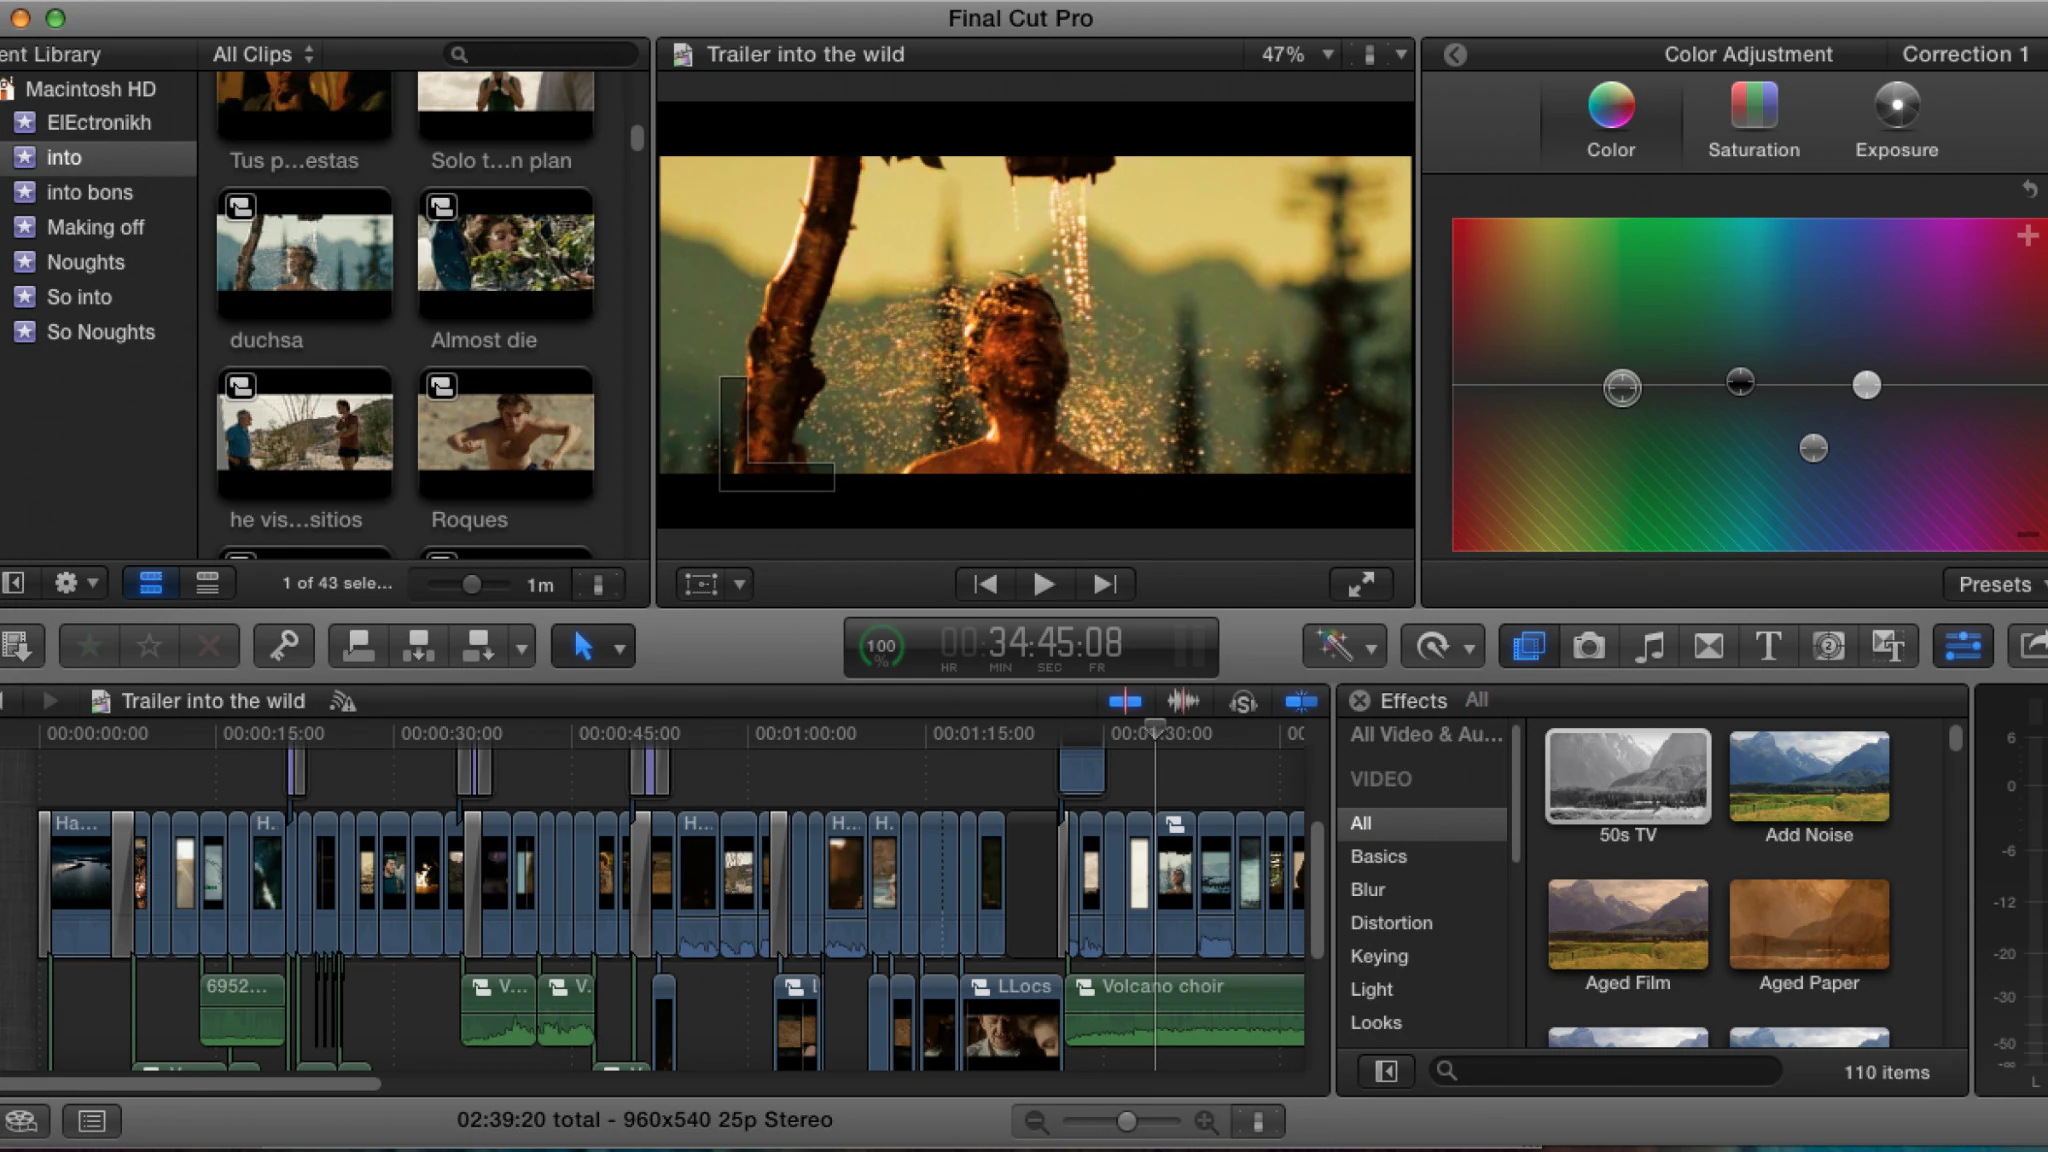
Task: Click the All Video & Audio filter tab
Action: click(x=1425, y=733)
